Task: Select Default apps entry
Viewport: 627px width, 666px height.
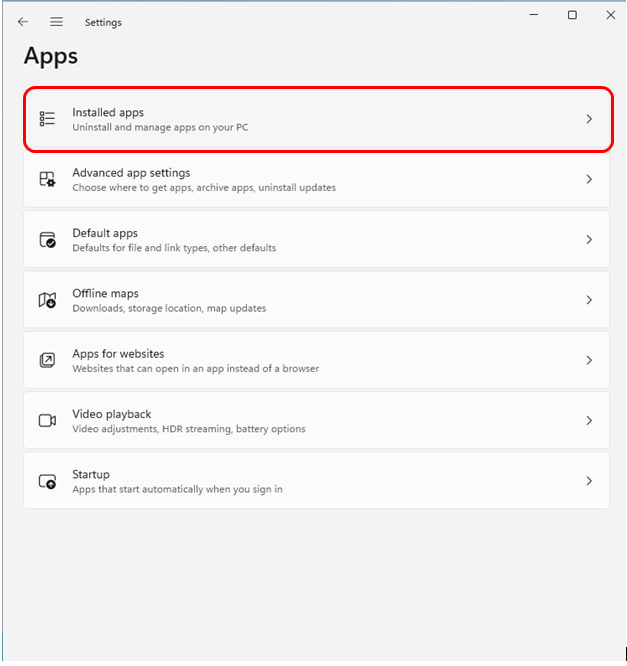Action: [x=316, y=240]
